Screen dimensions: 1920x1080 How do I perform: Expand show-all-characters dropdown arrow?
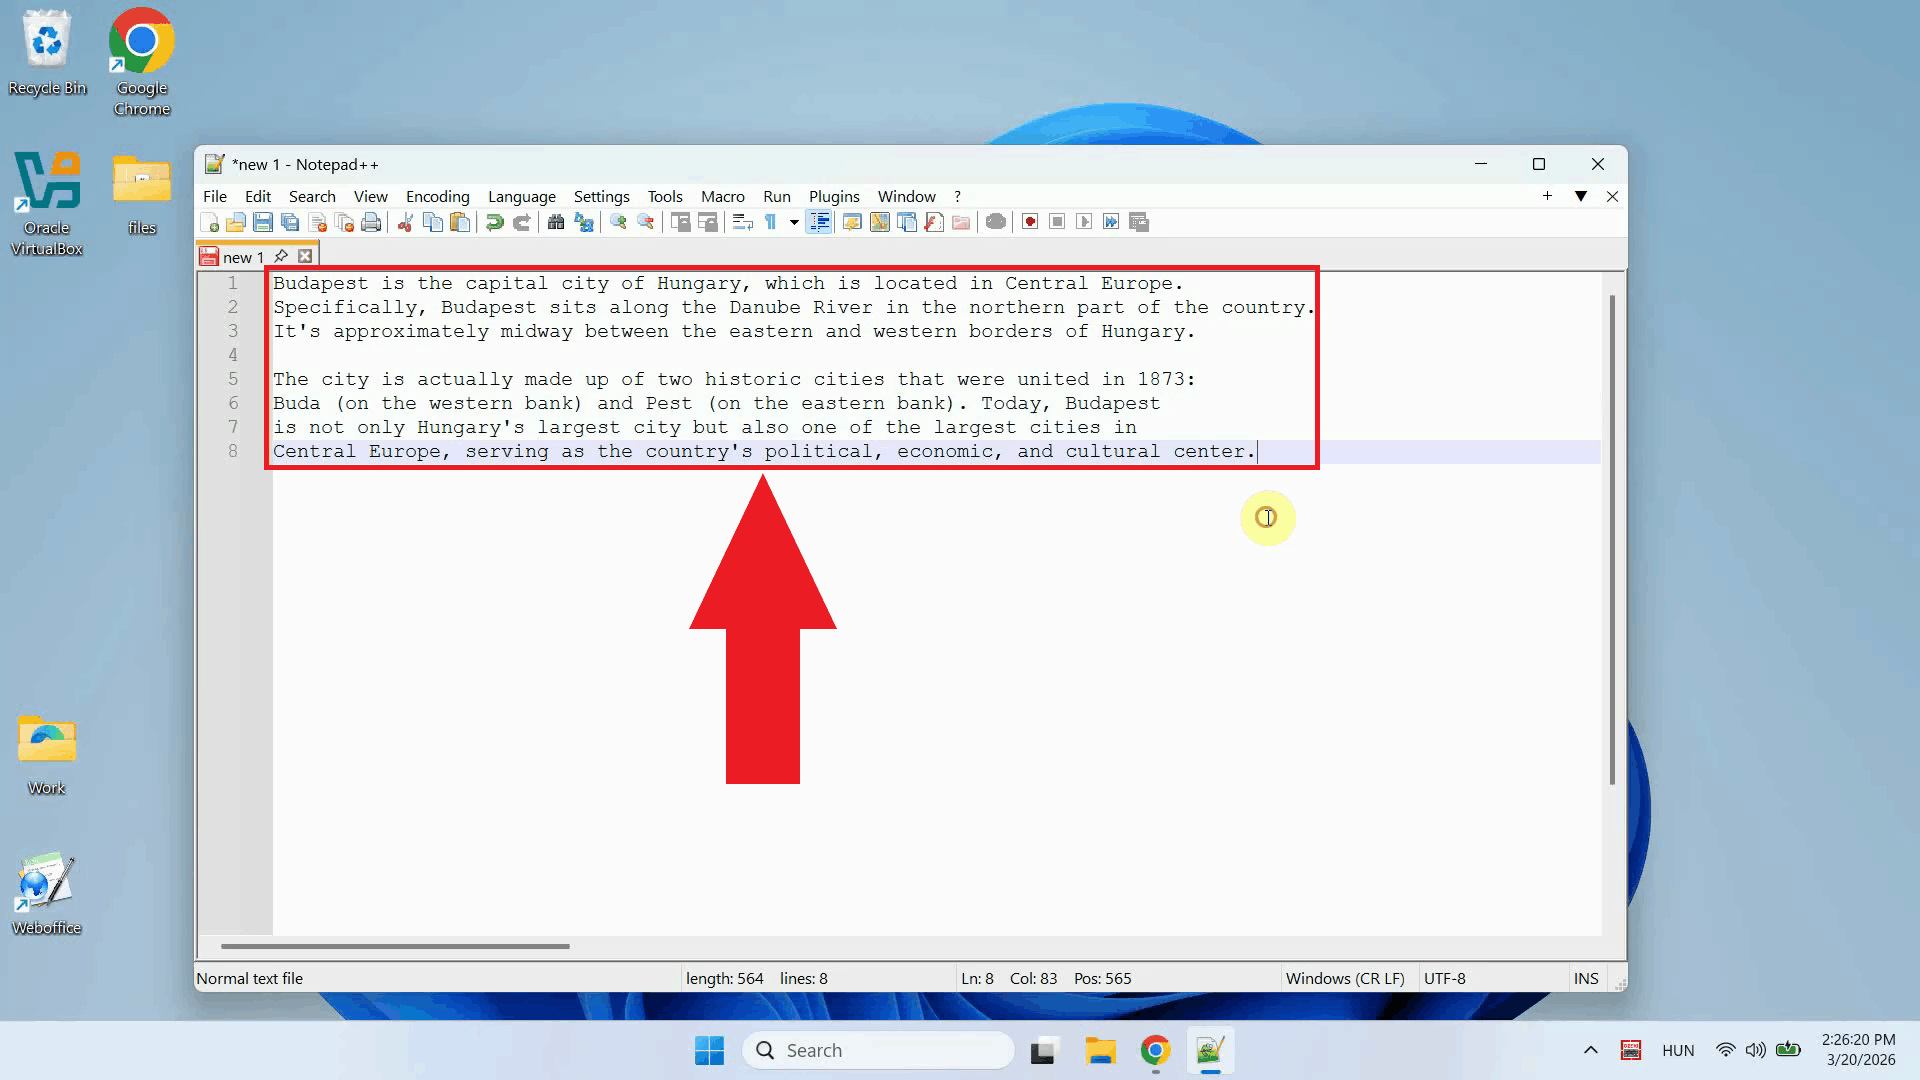[794, 222]
